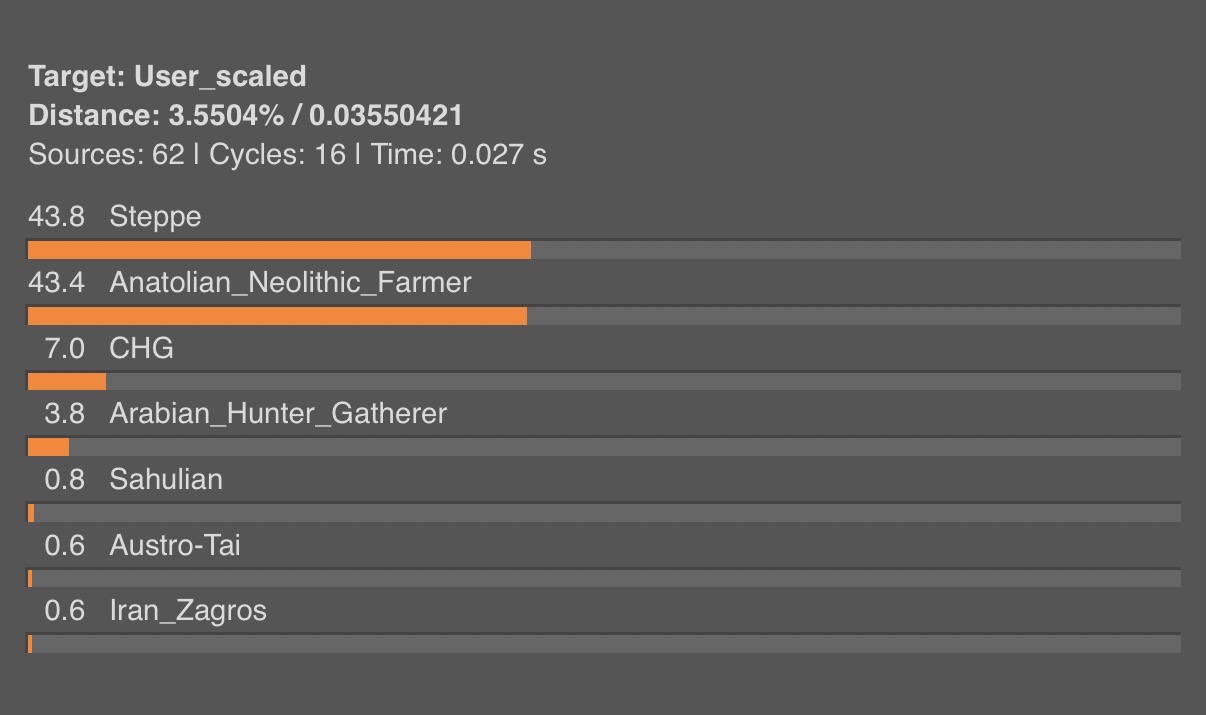Select the 43.4 percentage value
1206x715 pixels.
pos(56,283)
